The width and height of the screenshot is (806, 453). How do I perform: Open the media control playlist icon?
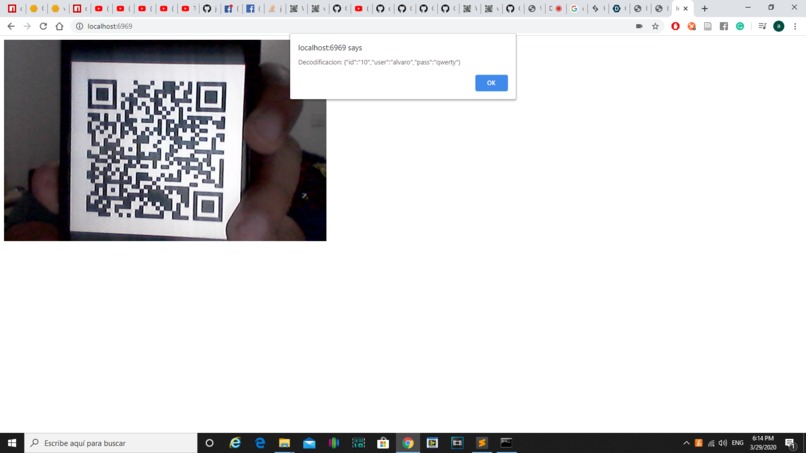coord(762,26)
